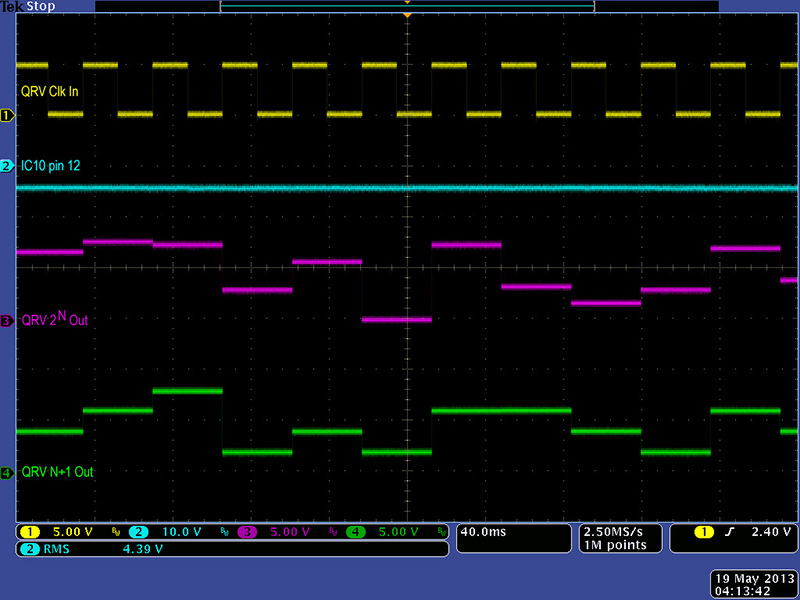Toggle the magenta channel 3 badge
Screen dimensions: 800x600
tap(247, 531)
